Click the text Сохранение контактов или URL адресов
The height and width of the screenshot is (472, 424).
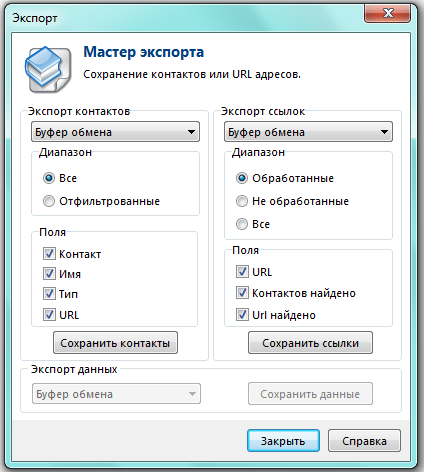pos(192,74)
